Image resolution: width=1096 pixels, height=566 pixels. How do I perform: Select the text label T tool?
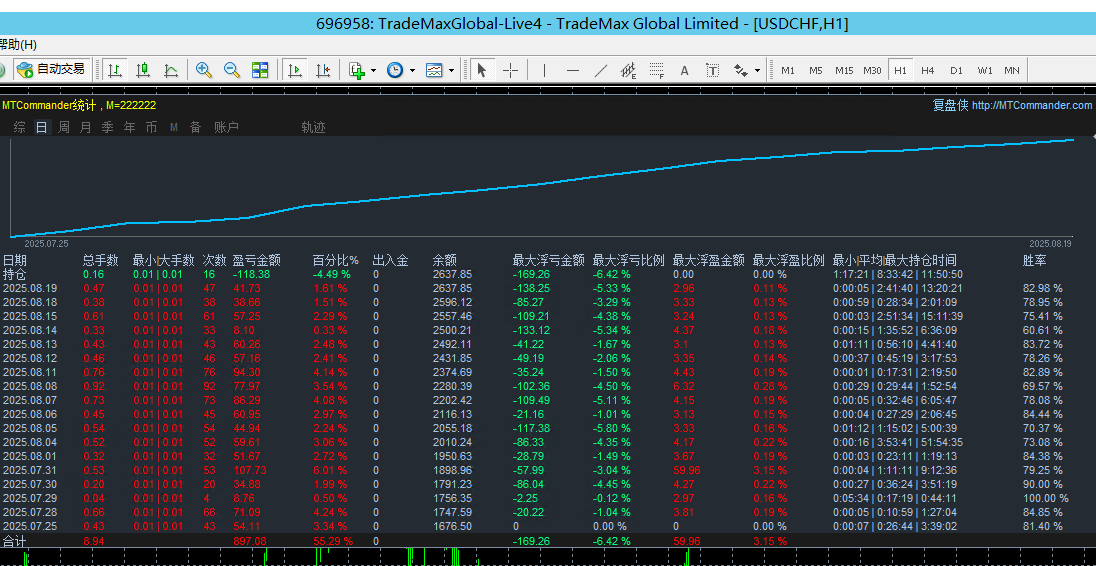712,70
